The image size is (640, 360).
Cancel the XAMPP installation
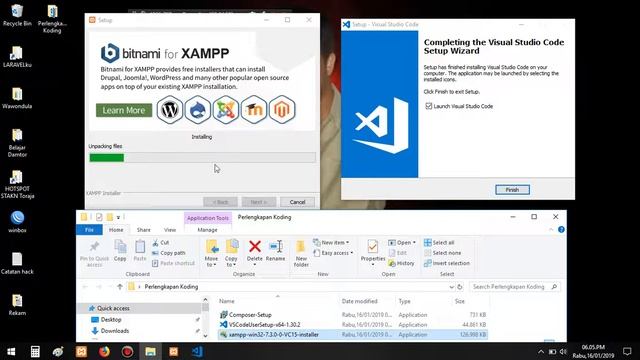click(297, 202)
